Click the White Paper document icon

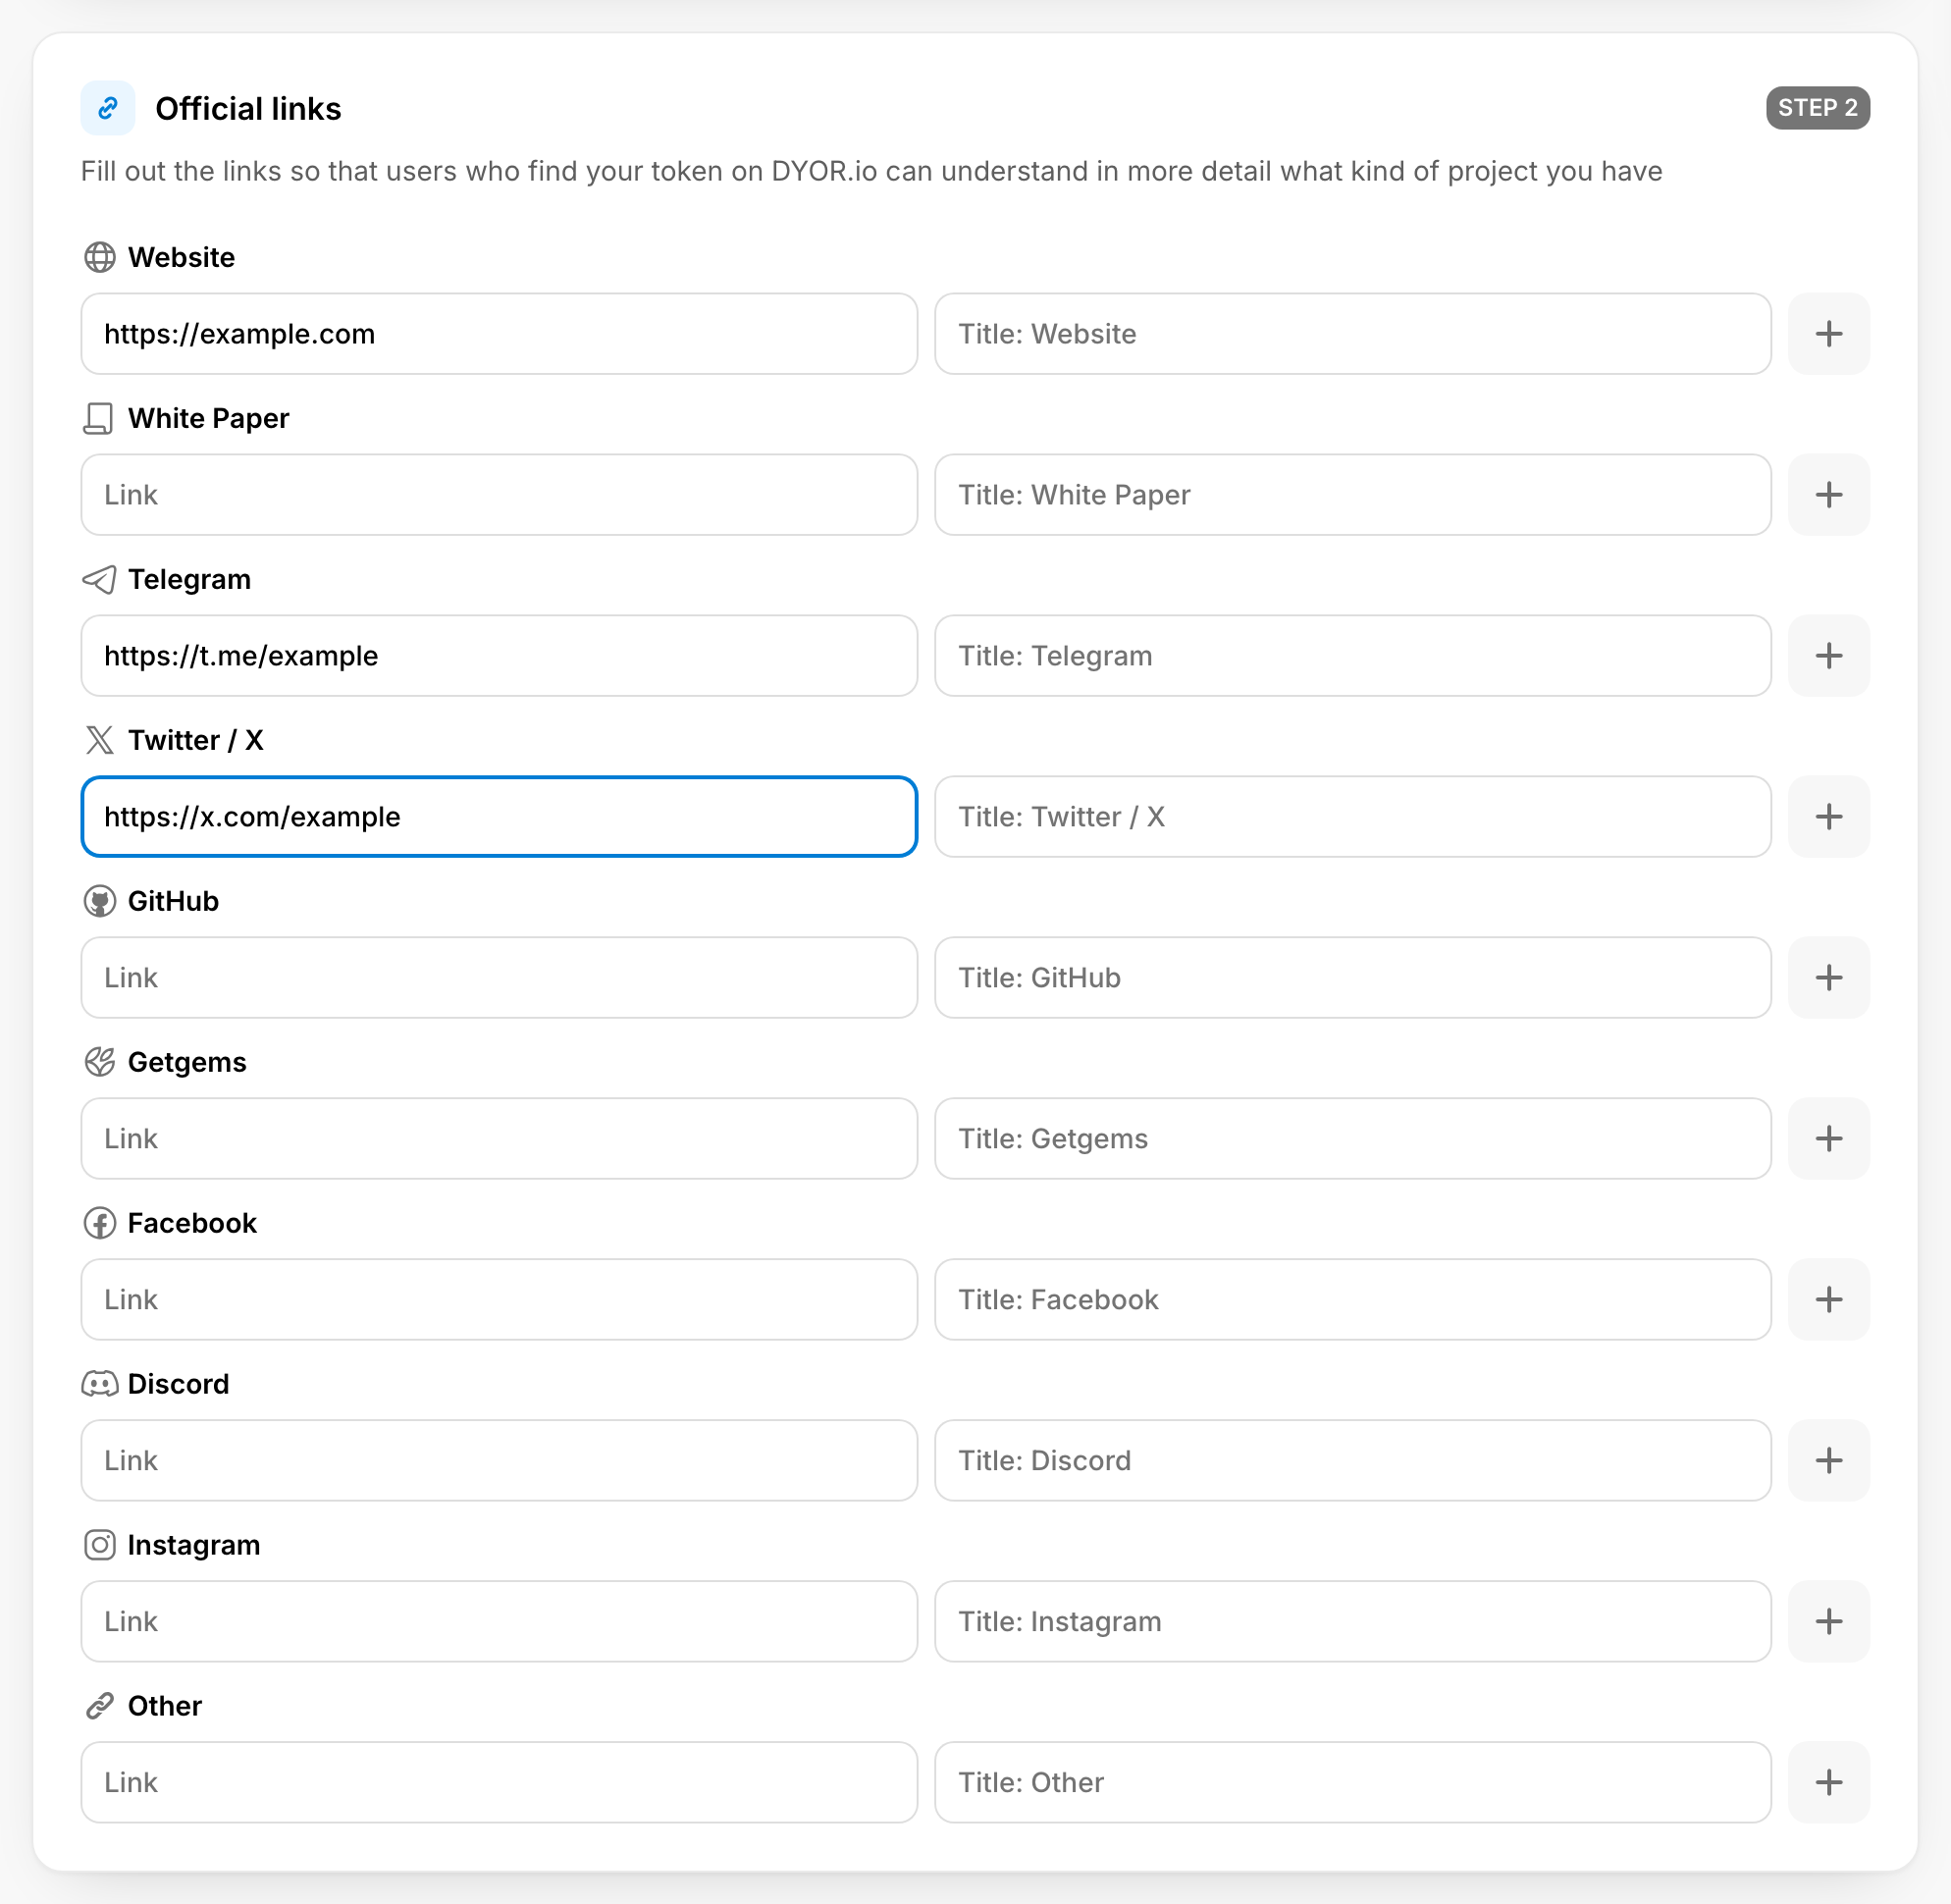click(x=98, y=418)
